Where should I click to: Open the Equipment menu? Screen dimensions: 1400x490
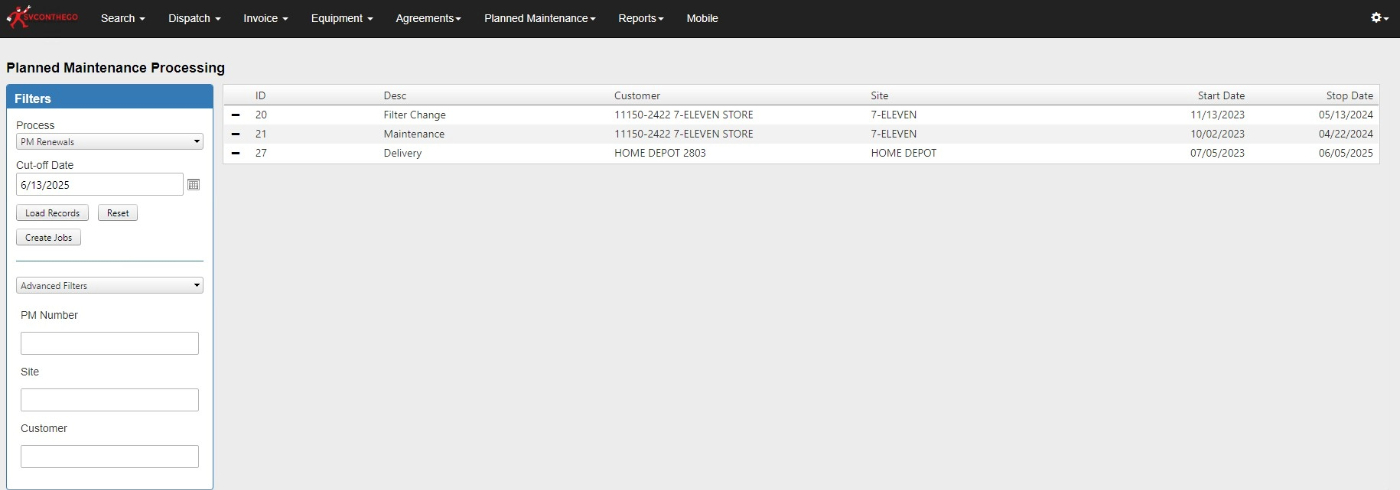coord(341,18)
